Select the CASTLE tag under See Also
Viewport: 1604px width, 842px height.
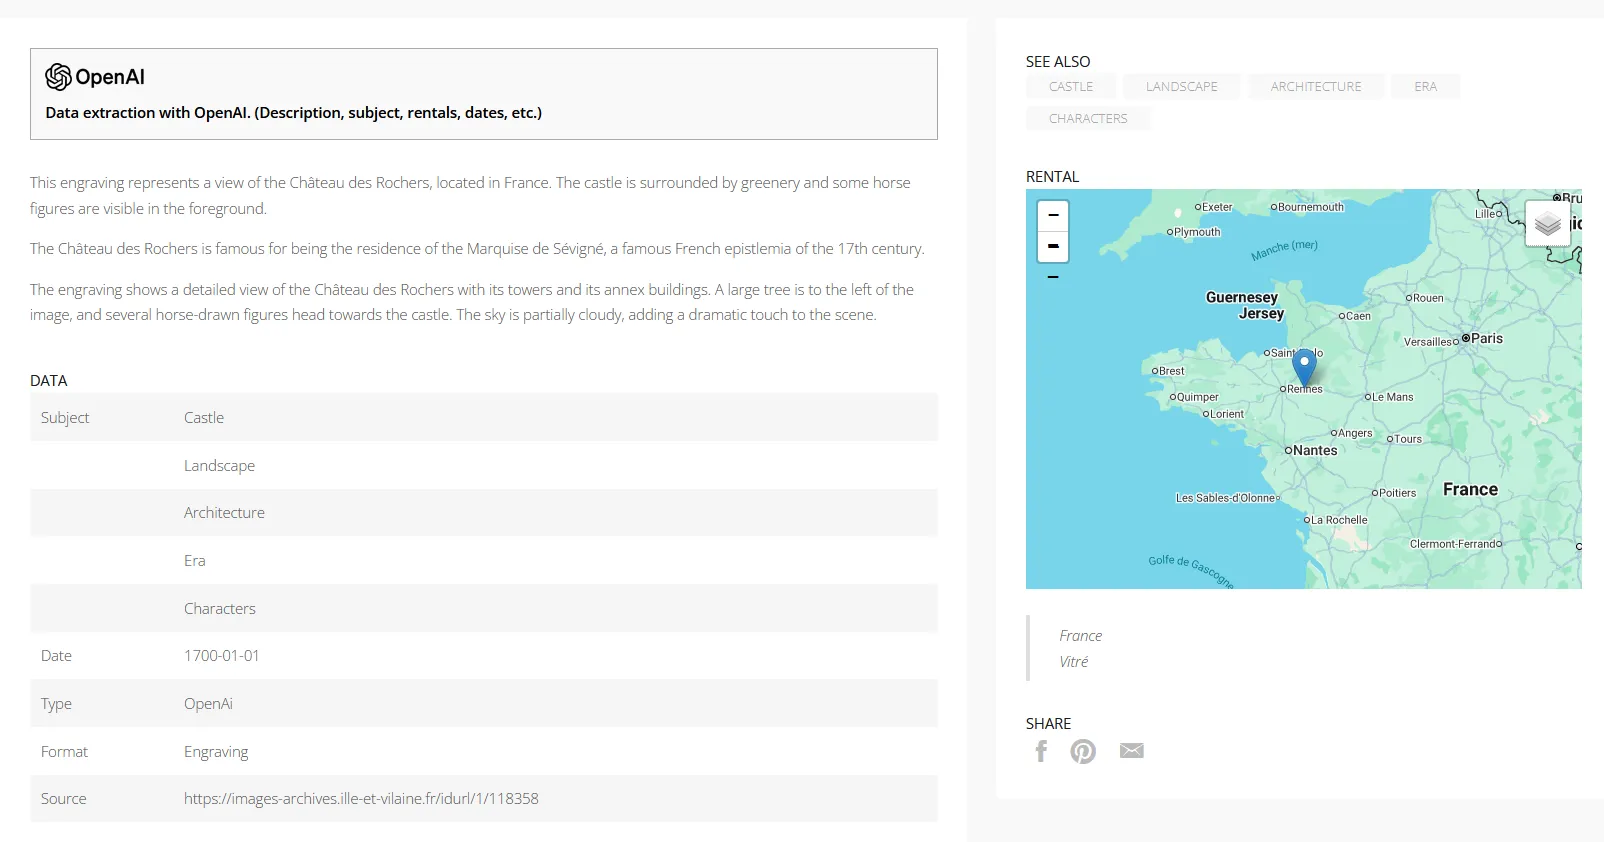point(1070,87)
